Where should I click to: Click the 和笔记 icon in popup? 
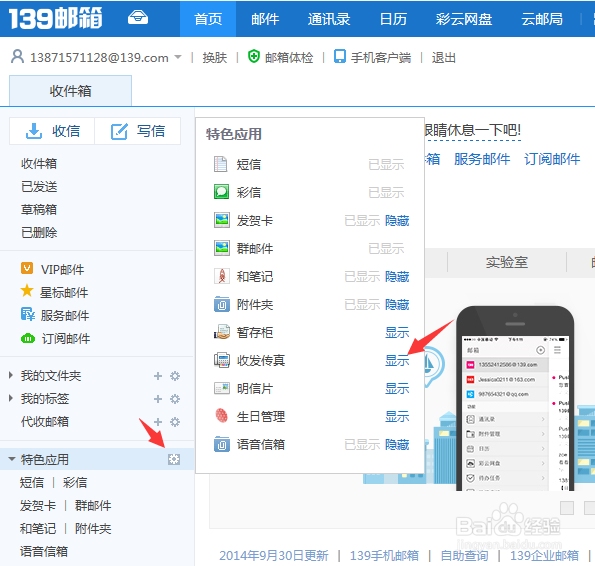222,276
